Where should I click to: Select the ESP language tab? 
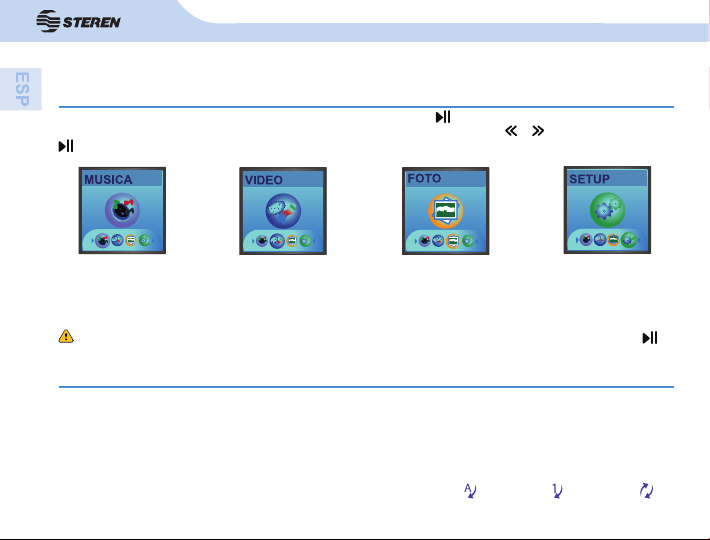tap(21, 89)
